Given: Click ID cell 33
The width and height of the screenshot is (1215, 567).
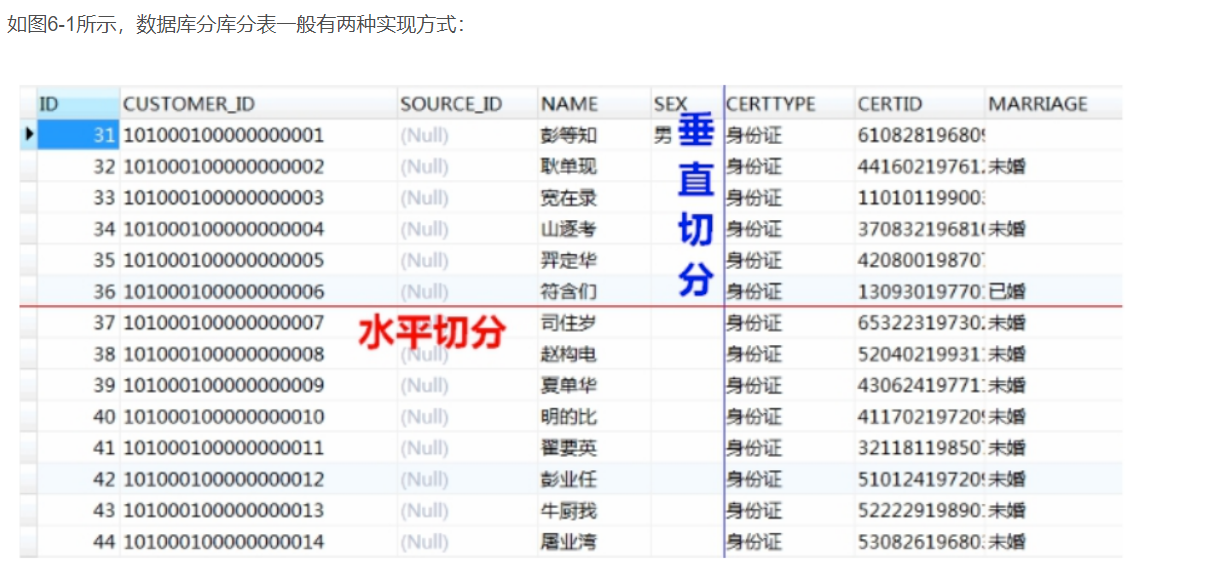Looking at the screenshot, I should [78, 198].
